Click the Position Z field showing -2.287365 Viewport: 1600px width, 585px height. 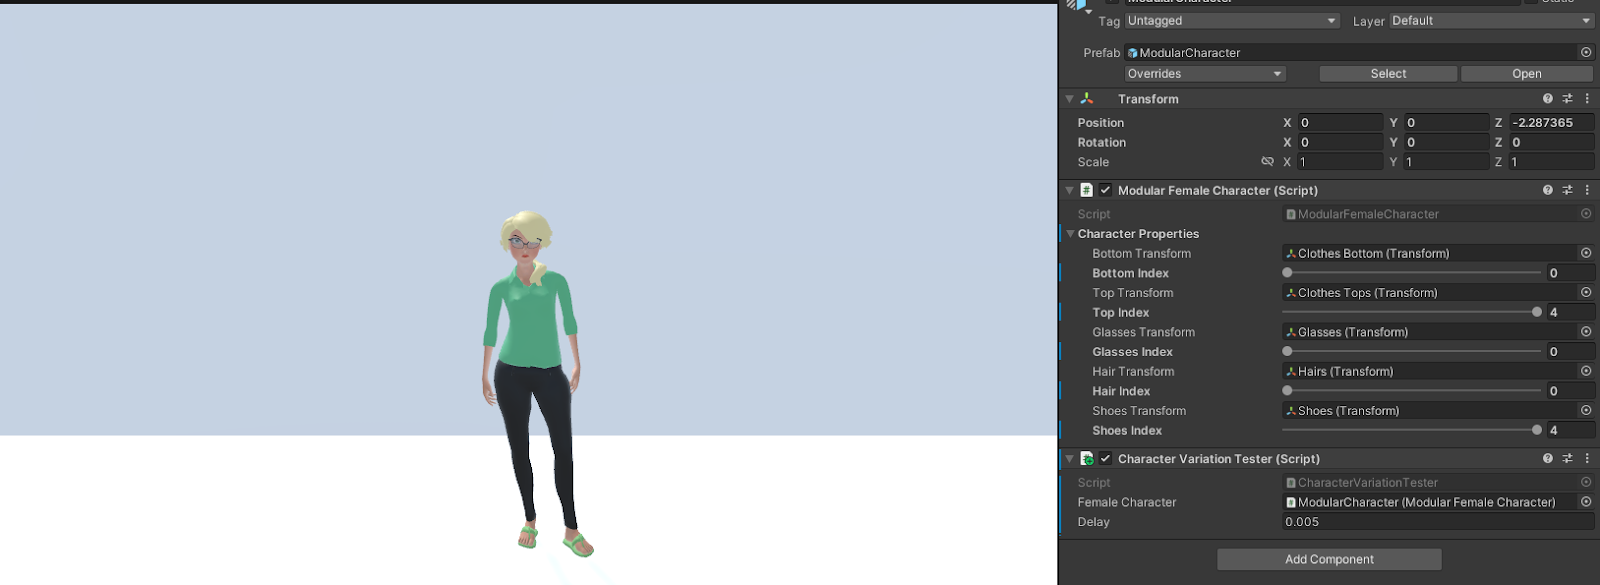pos(1551,122)
